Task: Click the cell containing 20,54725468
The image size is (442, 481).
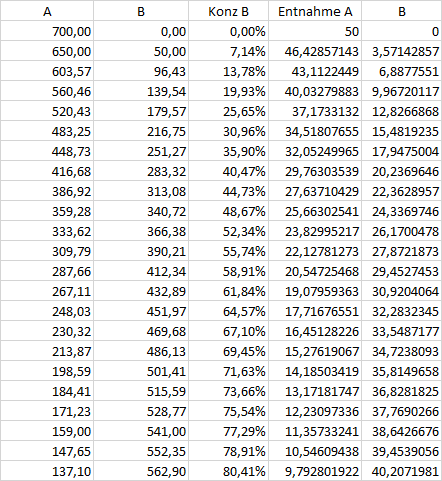Action: [x=315, y=271]
